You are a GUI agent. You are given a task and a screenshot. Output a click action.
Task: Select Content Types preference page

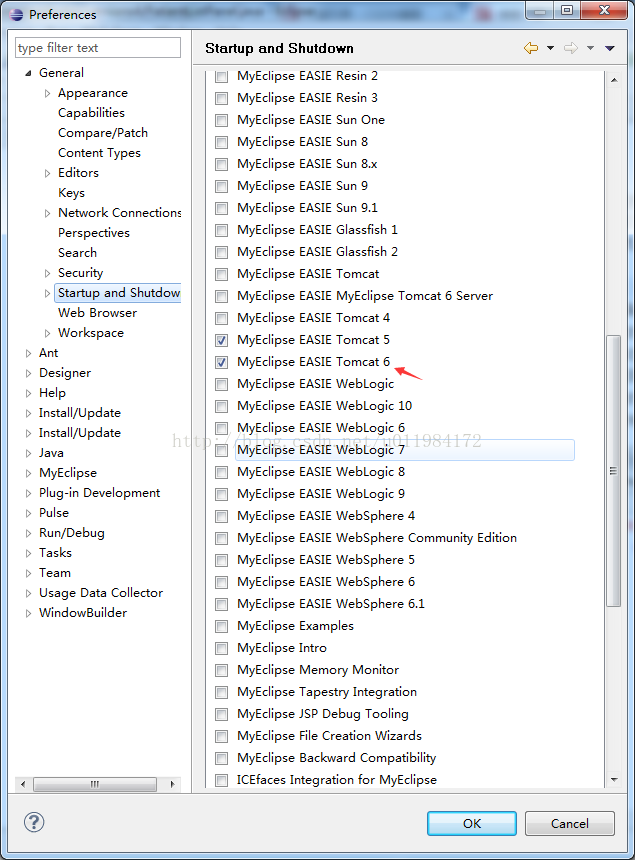99,153
